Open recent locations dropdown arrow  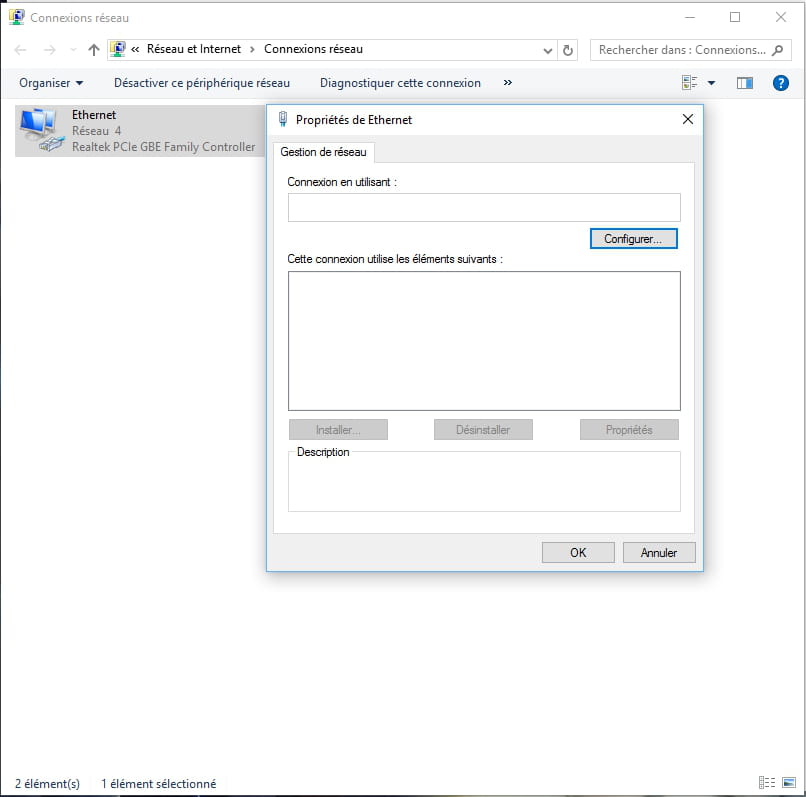(73, 50)
